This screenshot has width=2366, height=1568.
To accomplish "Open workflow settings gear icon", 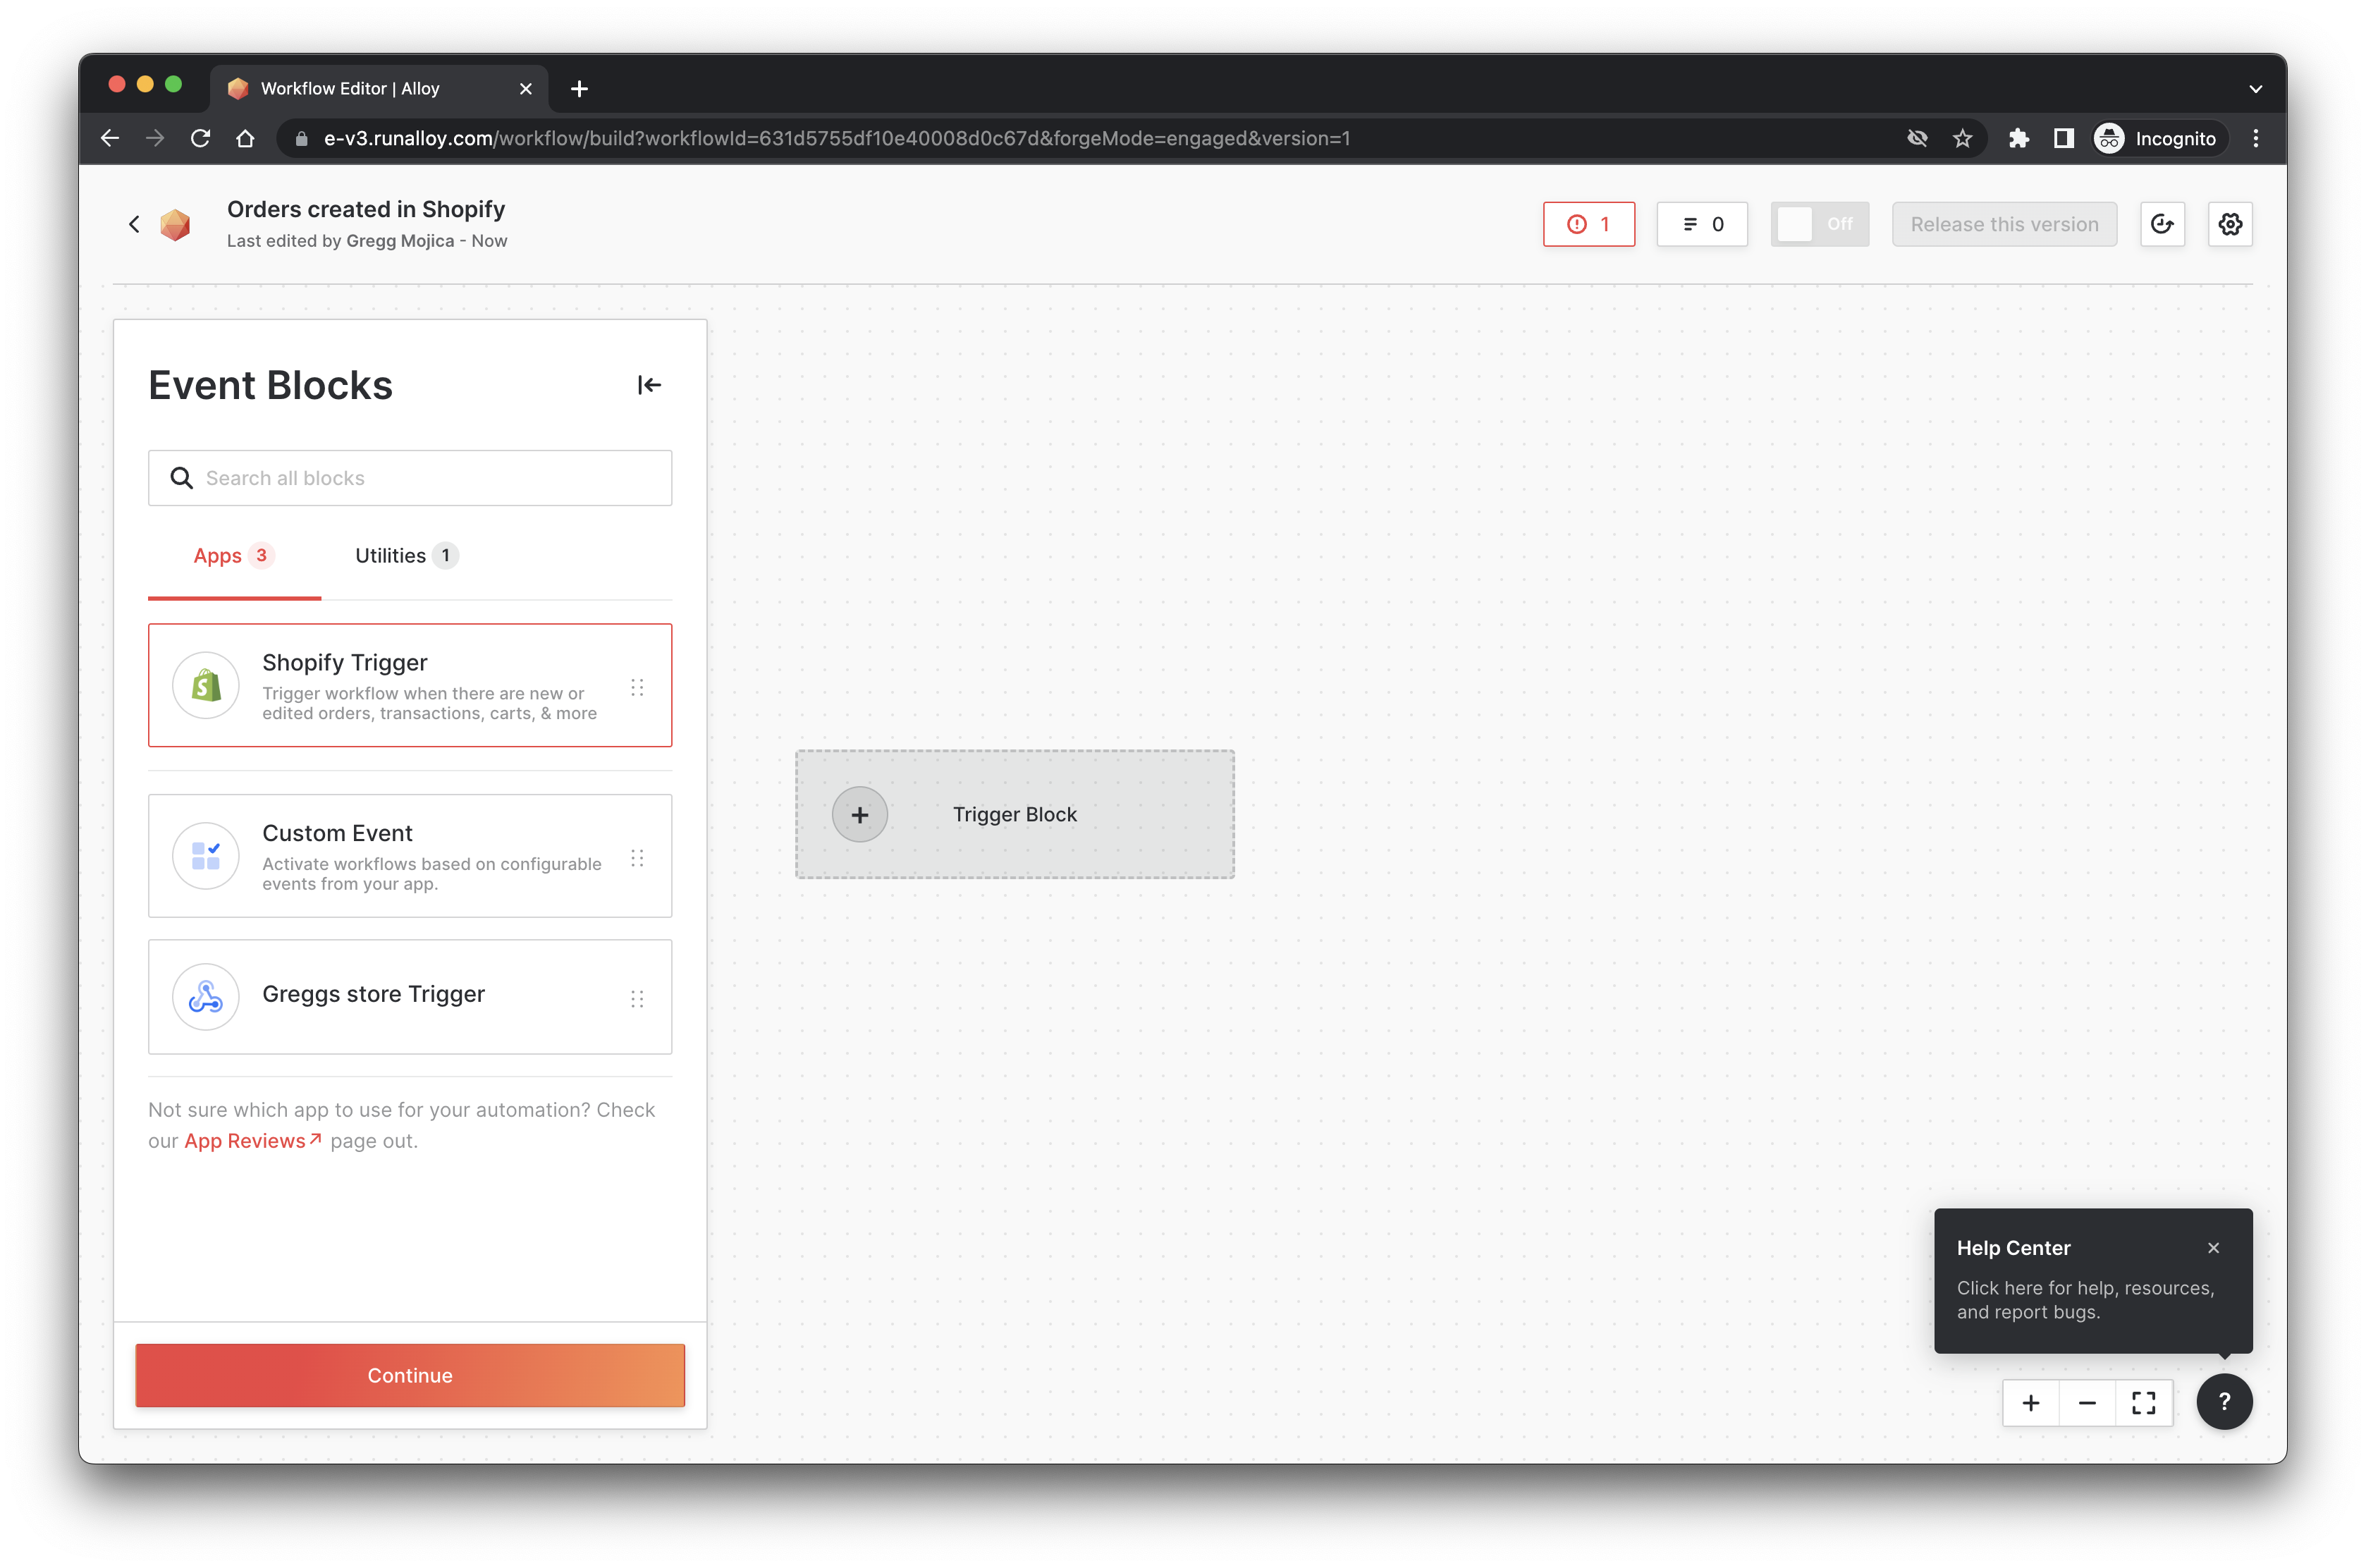I will point(2230,224).
